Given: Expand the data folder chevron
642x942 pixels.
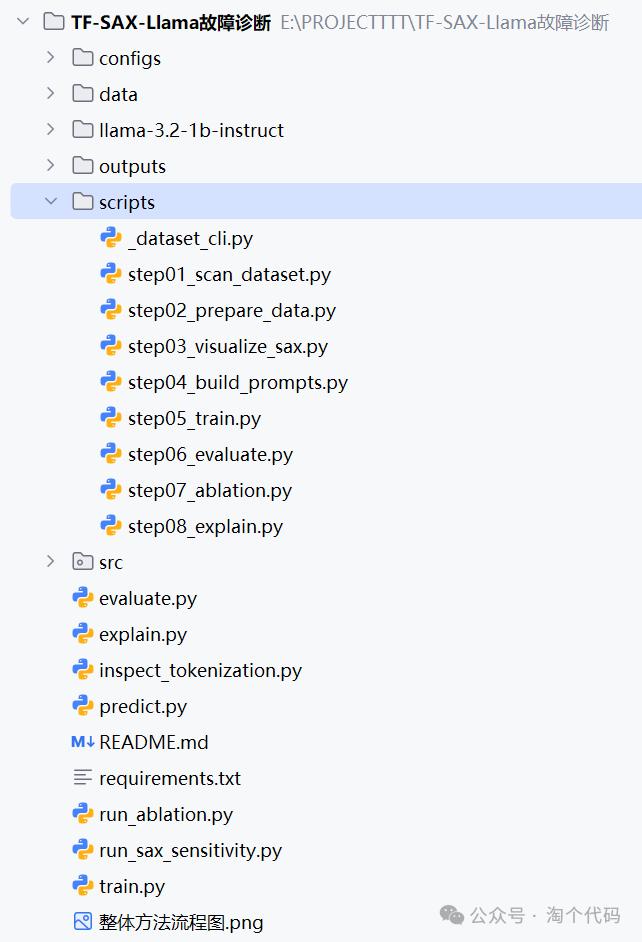Looking at the screenshot, I should 51,94.
